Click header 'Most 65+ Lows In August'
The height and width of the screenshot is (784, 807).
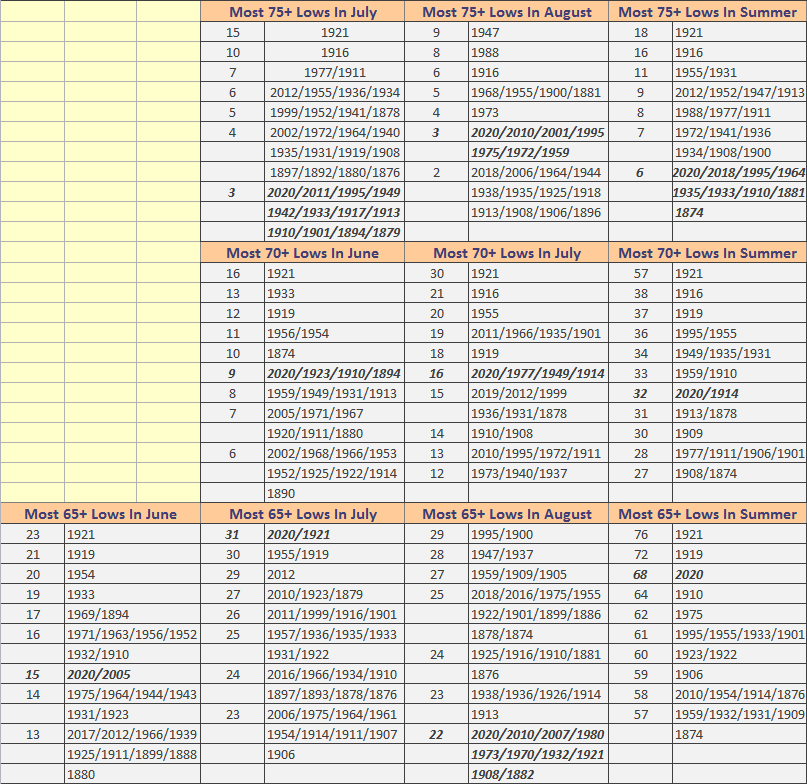[x=506, y=514]
